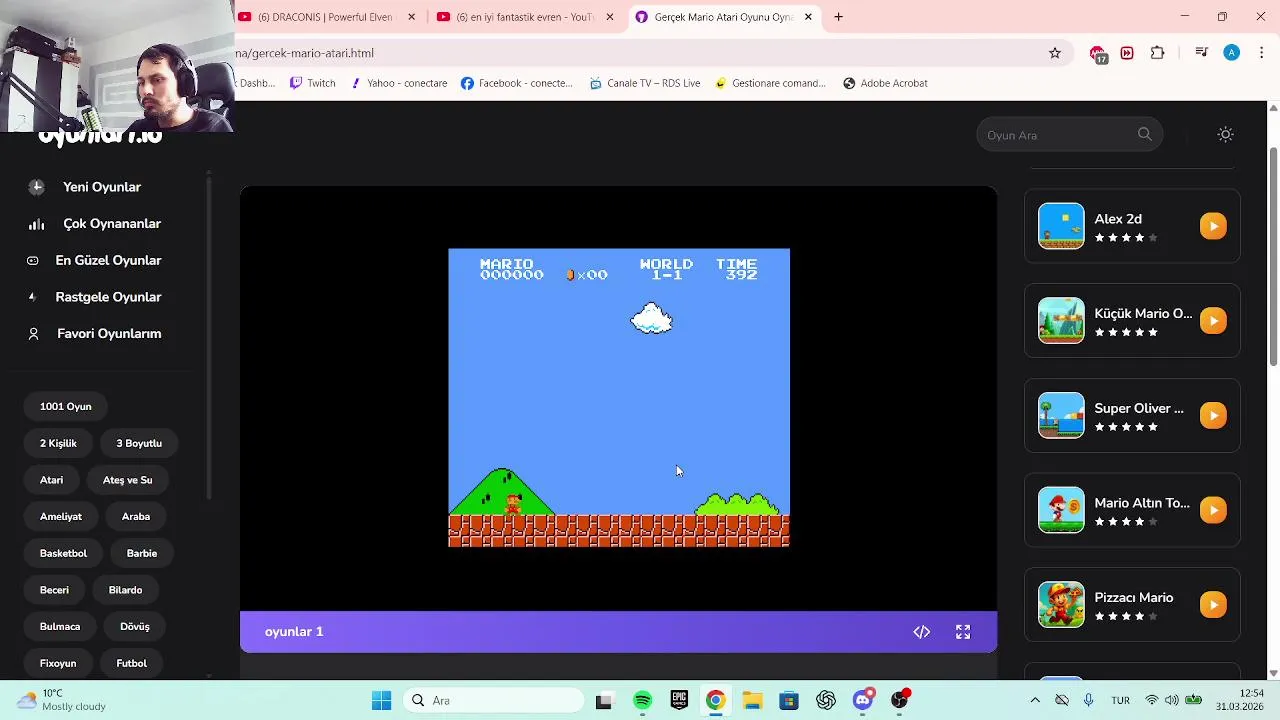Open the Facebook - conecte... bookmark
Viewport: 1280px width, 720px height.
(x=517, y=83)
